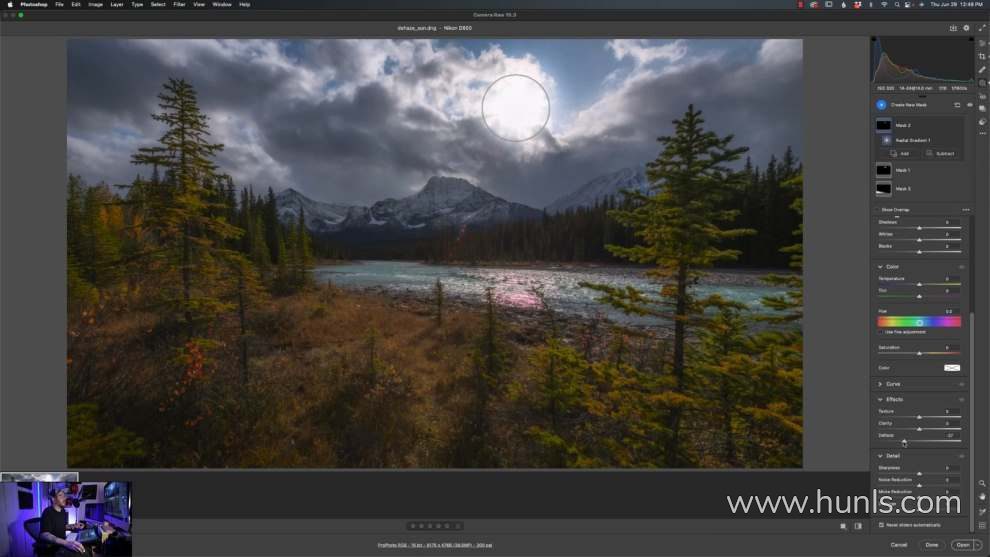Toggle all masks visibility eye icon

970,105
